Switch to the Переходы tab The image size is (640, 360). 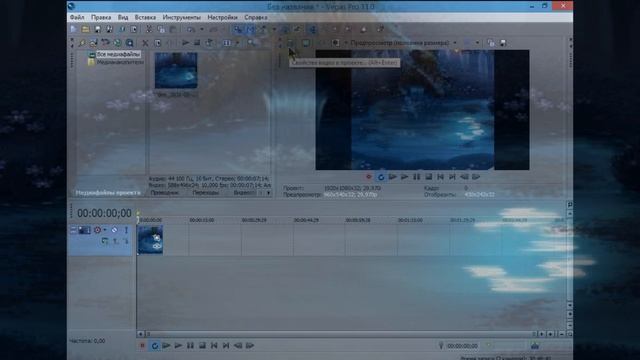[206, 193]
